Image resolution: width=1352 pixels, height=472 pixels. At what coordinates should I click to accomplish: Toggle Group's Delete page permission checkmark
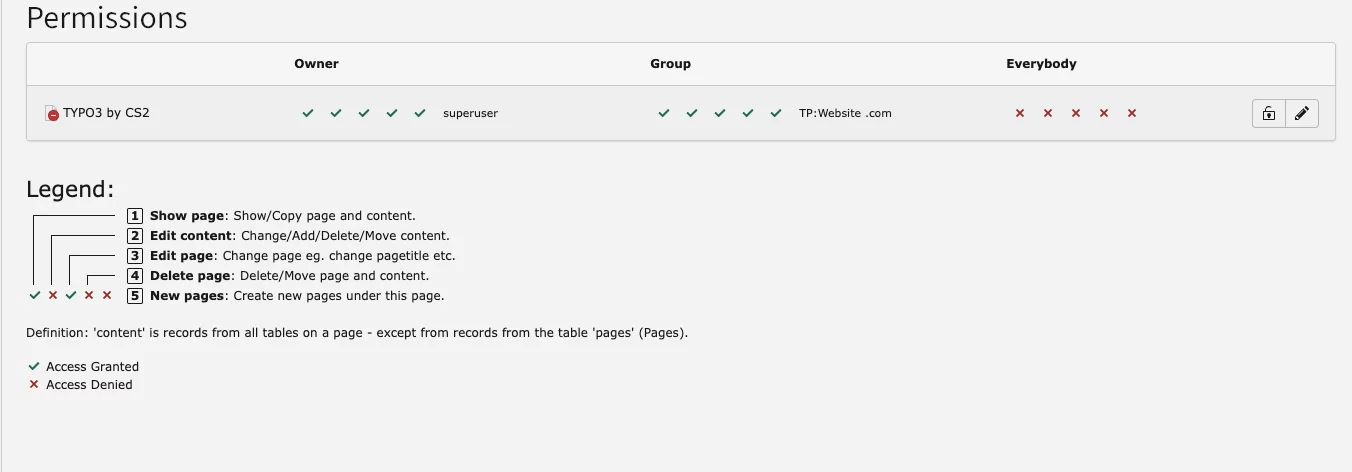pyautogui.click(x=748, y=114)
